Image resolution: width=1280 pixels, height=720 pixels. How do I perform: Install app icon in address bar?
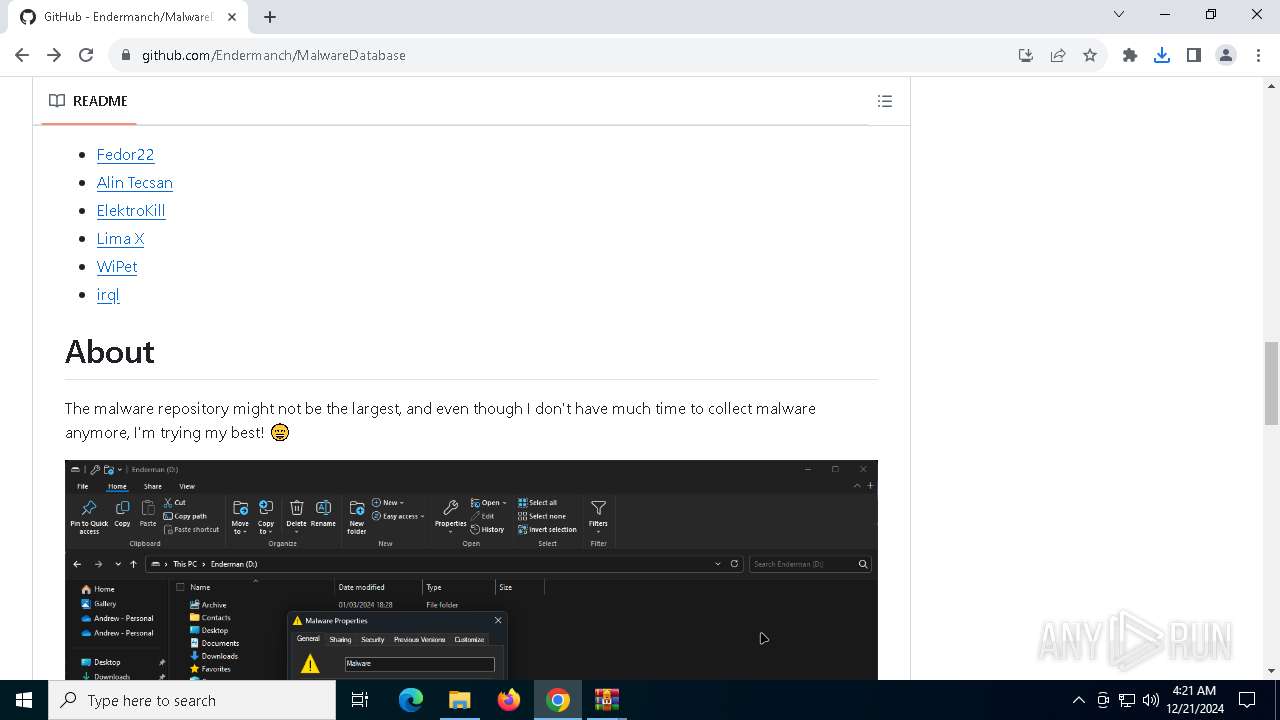click(x=1026, y=55)
